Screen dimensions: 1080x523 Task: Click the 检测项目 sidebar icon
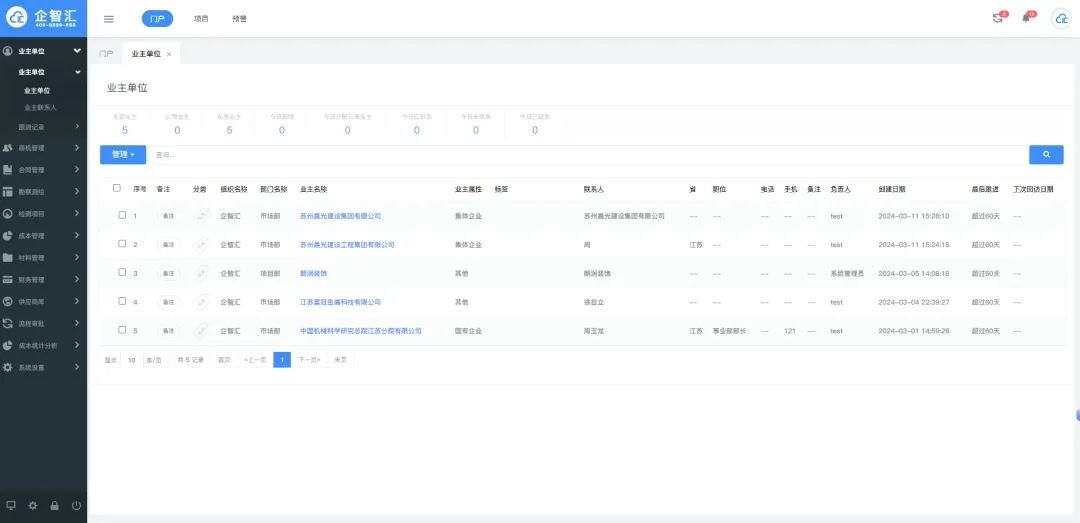(x=8, y=214)
